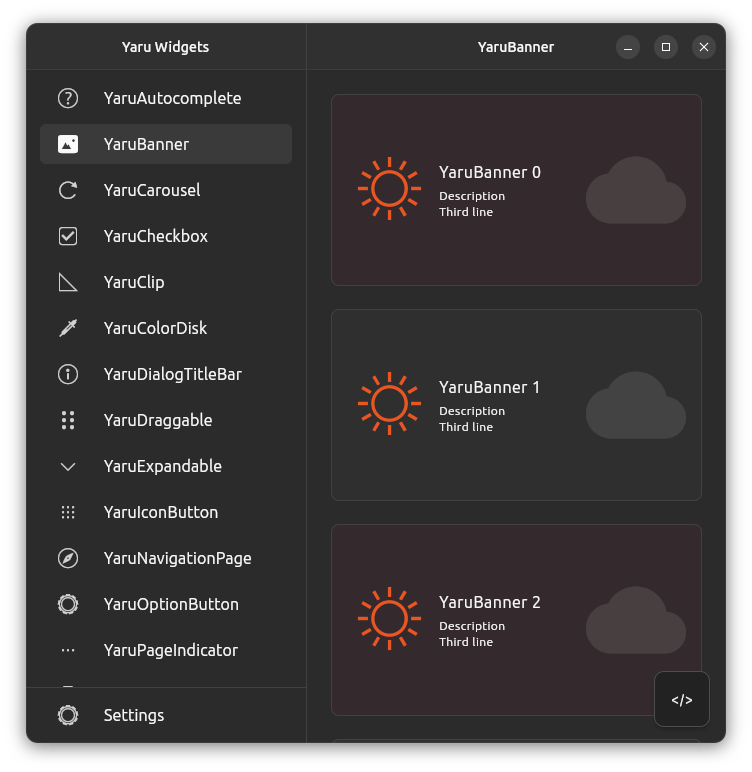The height and width of the screenshot is (772, 752).
Task: Select the YaruCarousel refresh icon
Action: tap(68, 190)
